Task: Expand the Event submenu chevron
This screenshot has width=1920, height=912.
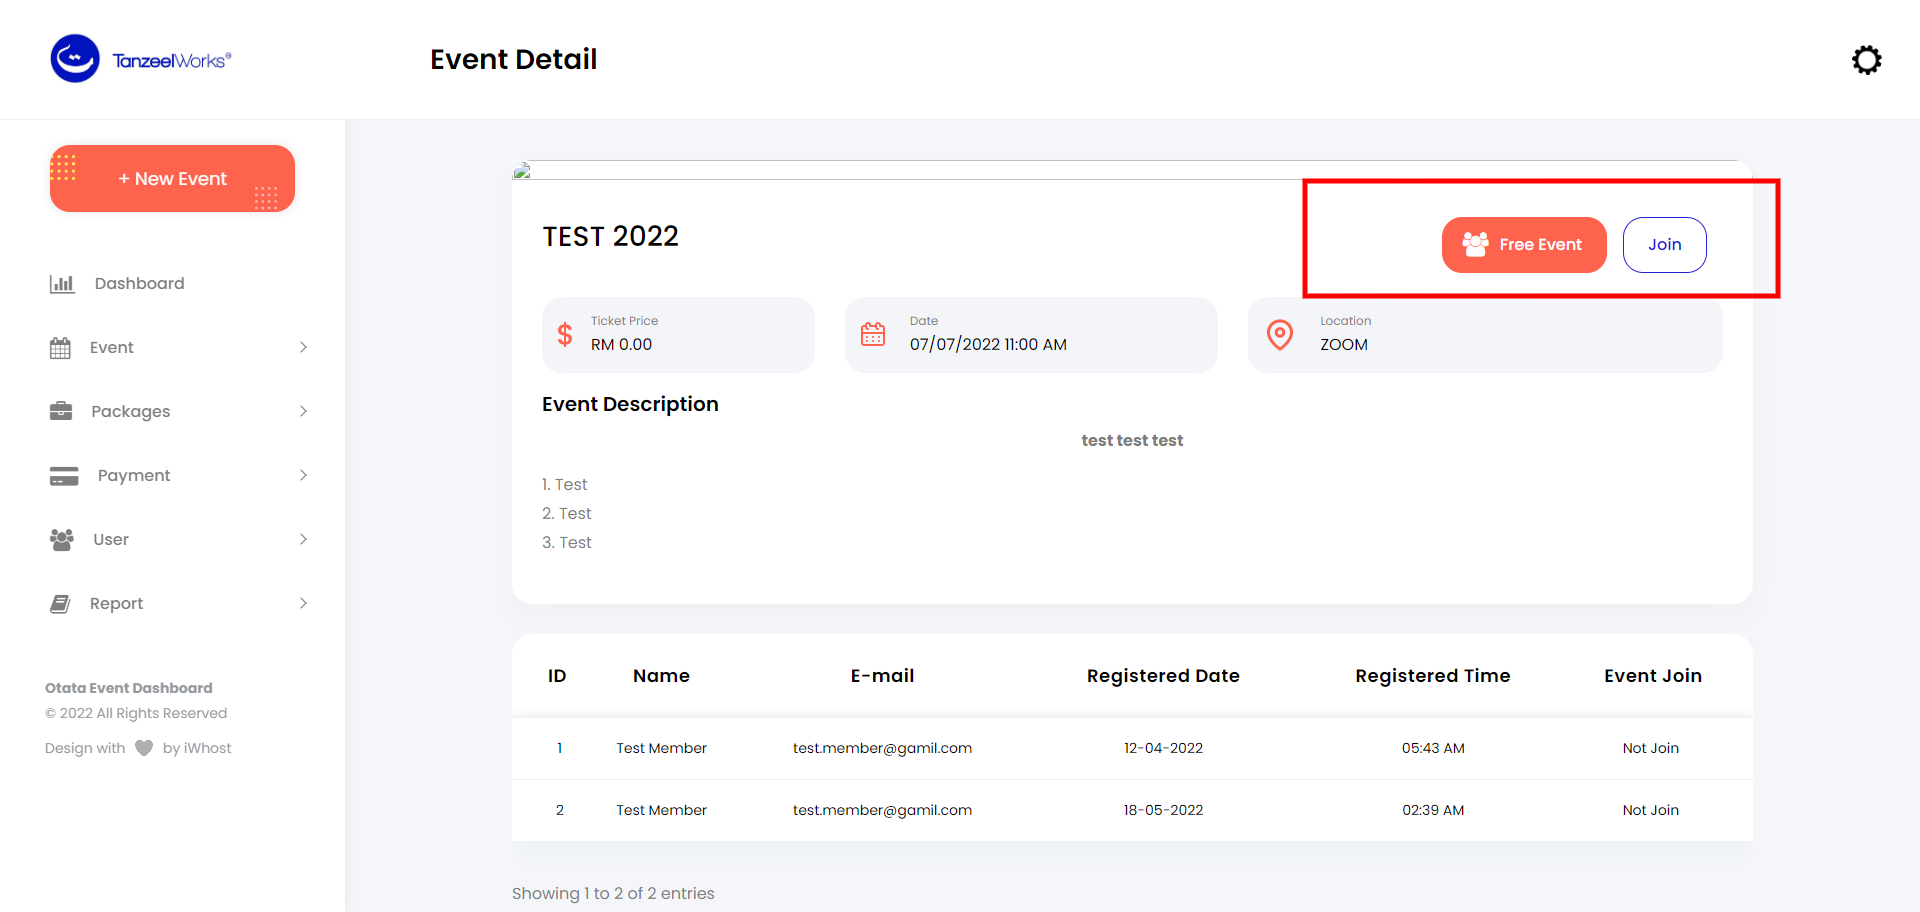Action: coord(303,347)
